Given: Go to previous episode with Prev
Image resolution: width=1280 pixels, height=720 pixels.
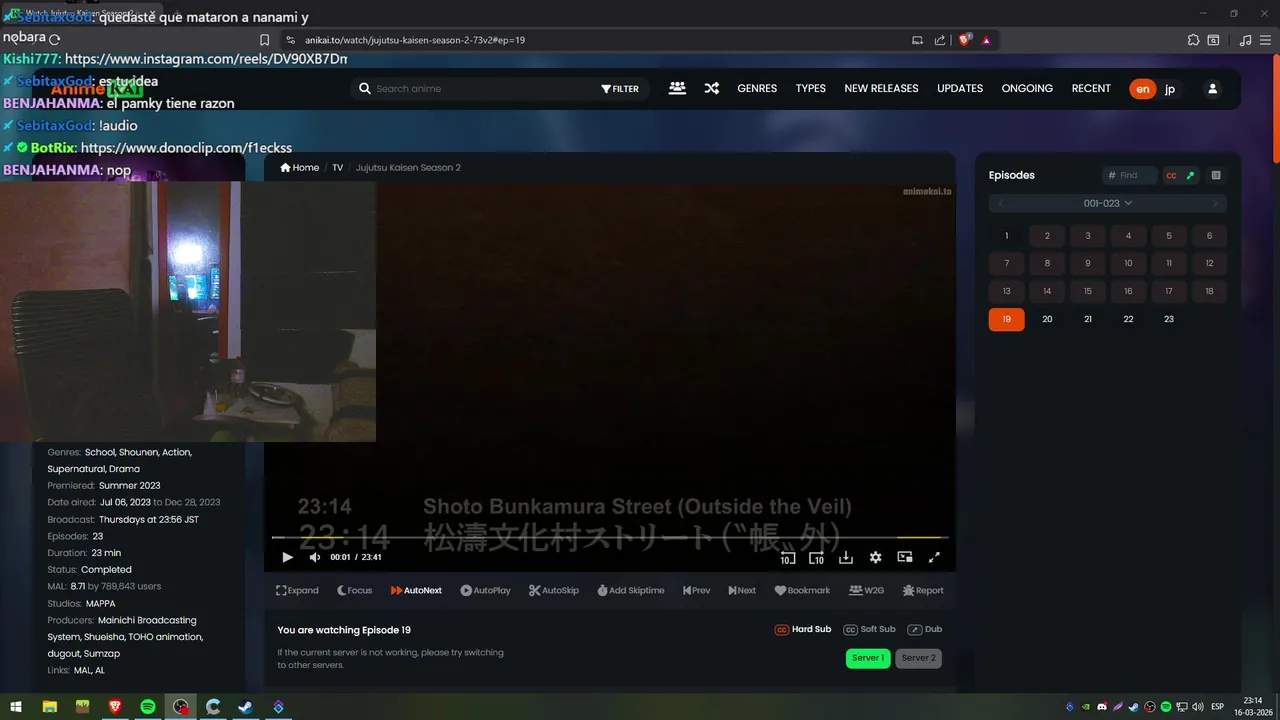Looking at the screenshot, I should [696, 590].
